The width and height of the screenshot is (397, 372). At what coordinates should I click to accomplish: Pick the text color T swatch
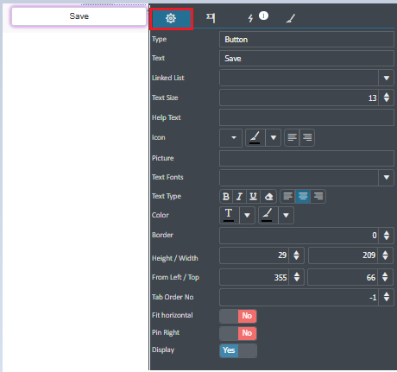[229, 215]
